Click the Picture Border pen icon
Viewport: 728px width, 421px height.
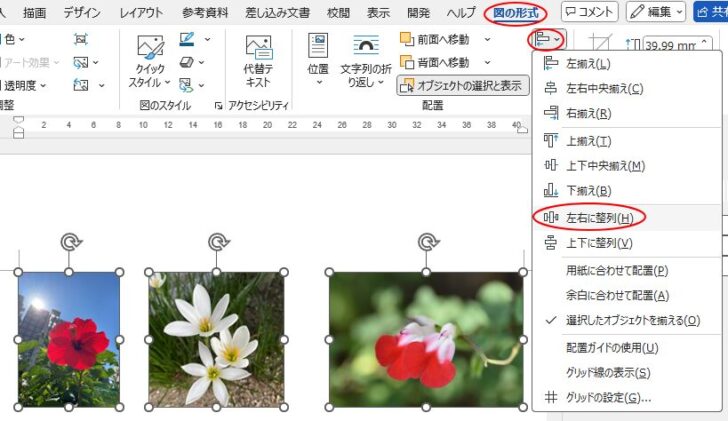coord(187,39)
